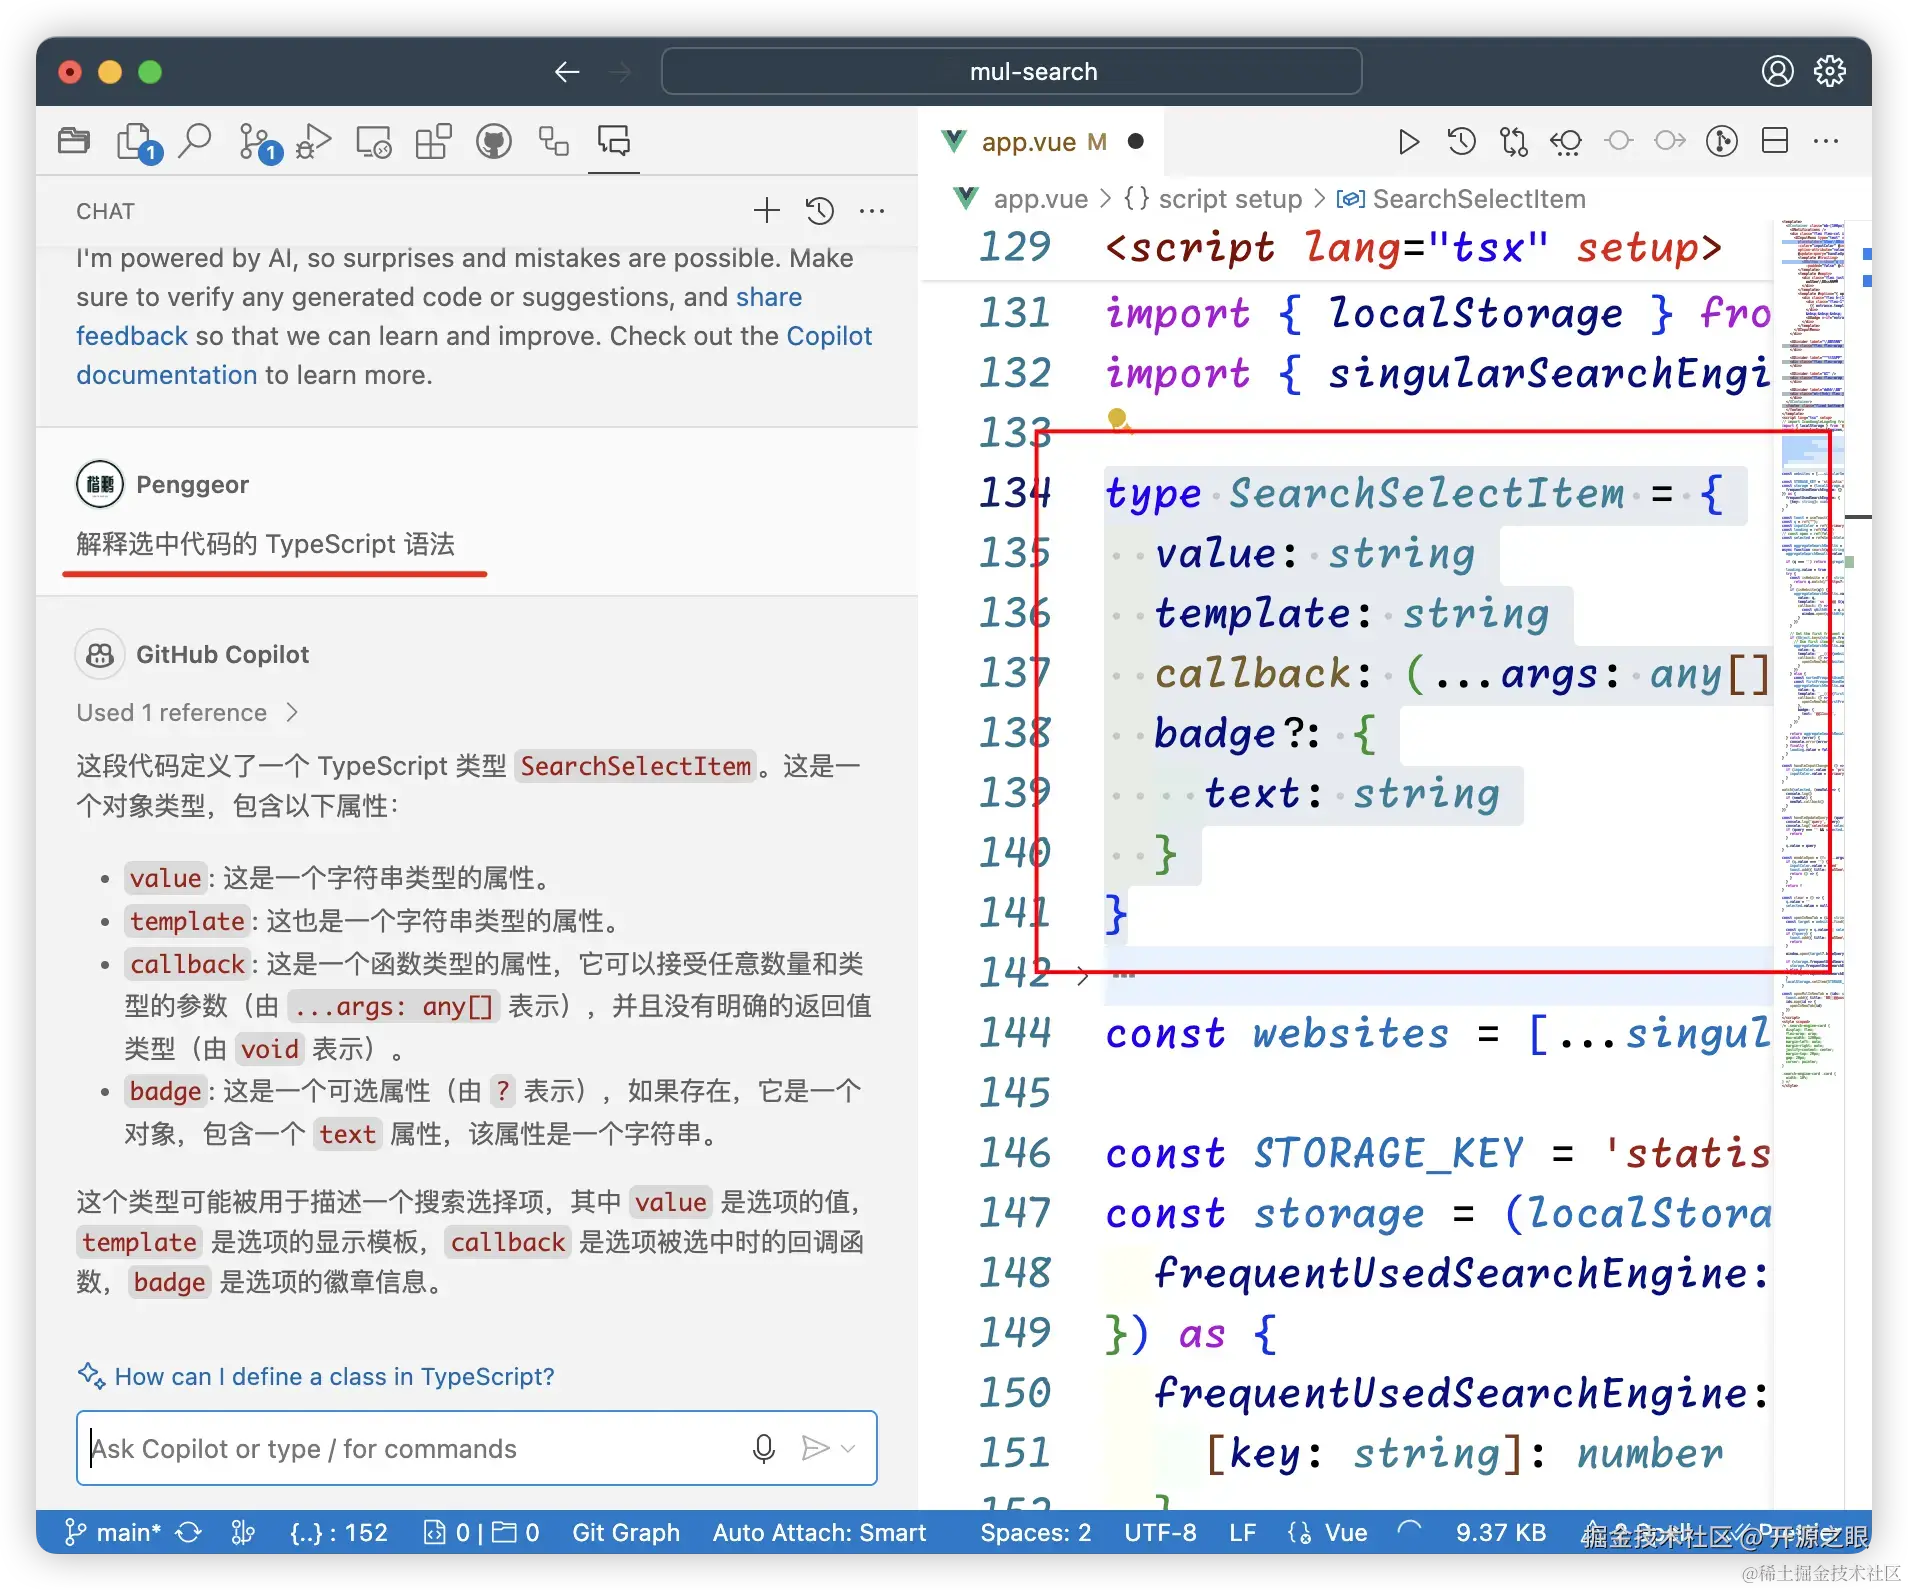
Task: Split the editor layout
Action: pyautogui.click(x=1775, y=142)
